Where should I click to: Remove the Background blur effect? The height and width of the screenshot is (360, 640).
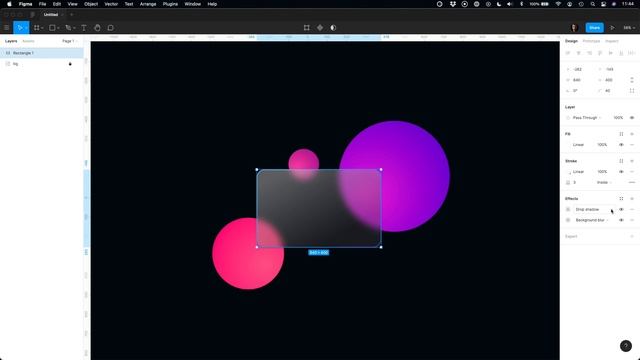click(x=632, y=220)
